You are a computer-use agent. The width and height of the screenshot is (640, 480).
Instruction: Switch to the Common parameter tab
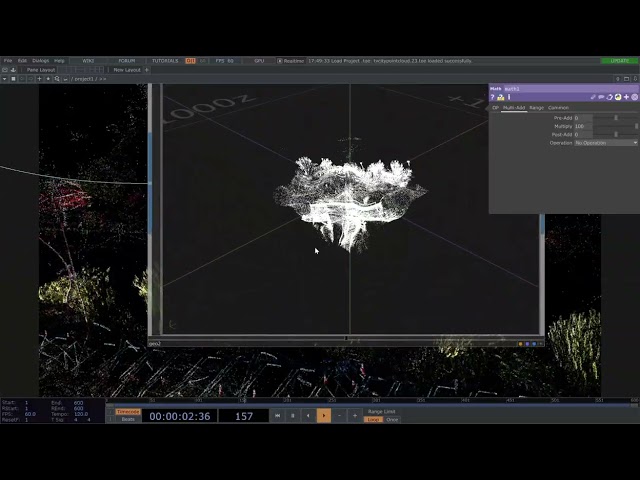pos(558,108)
